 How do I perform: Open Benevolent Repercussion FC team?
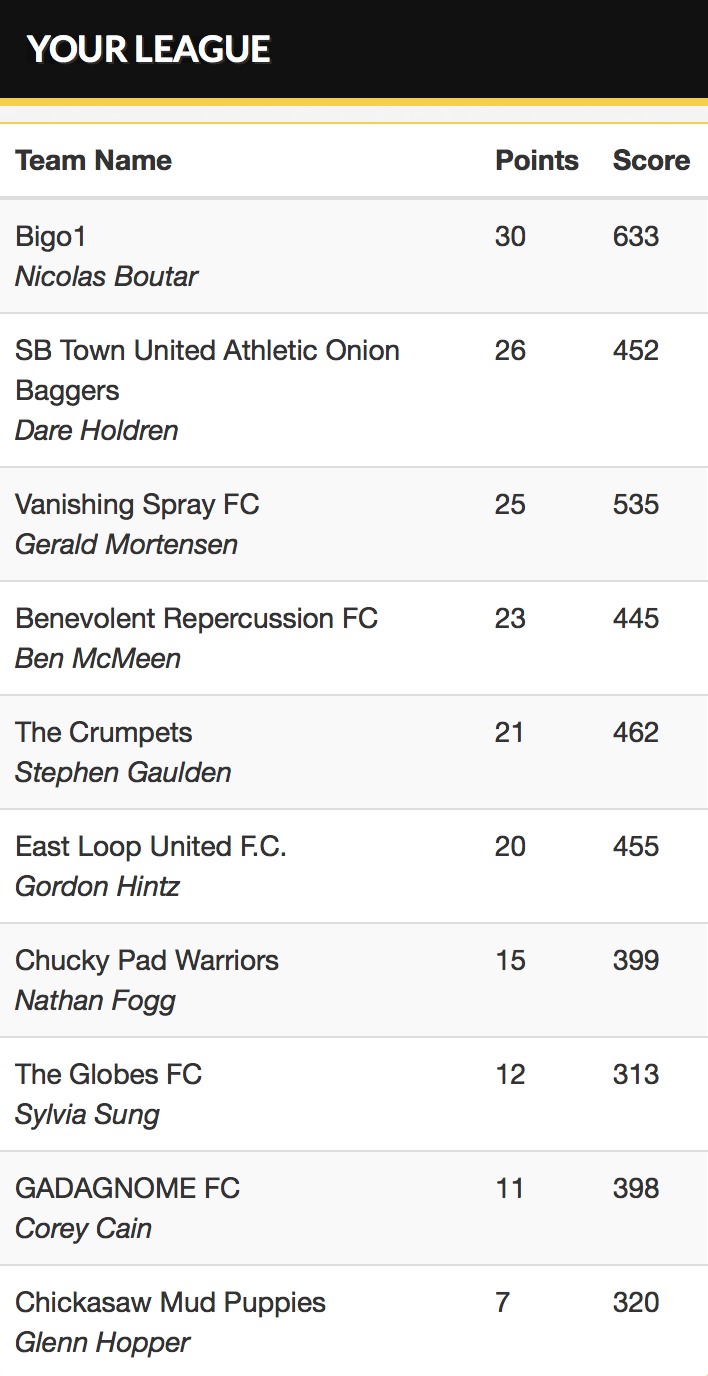pos(196,618)
